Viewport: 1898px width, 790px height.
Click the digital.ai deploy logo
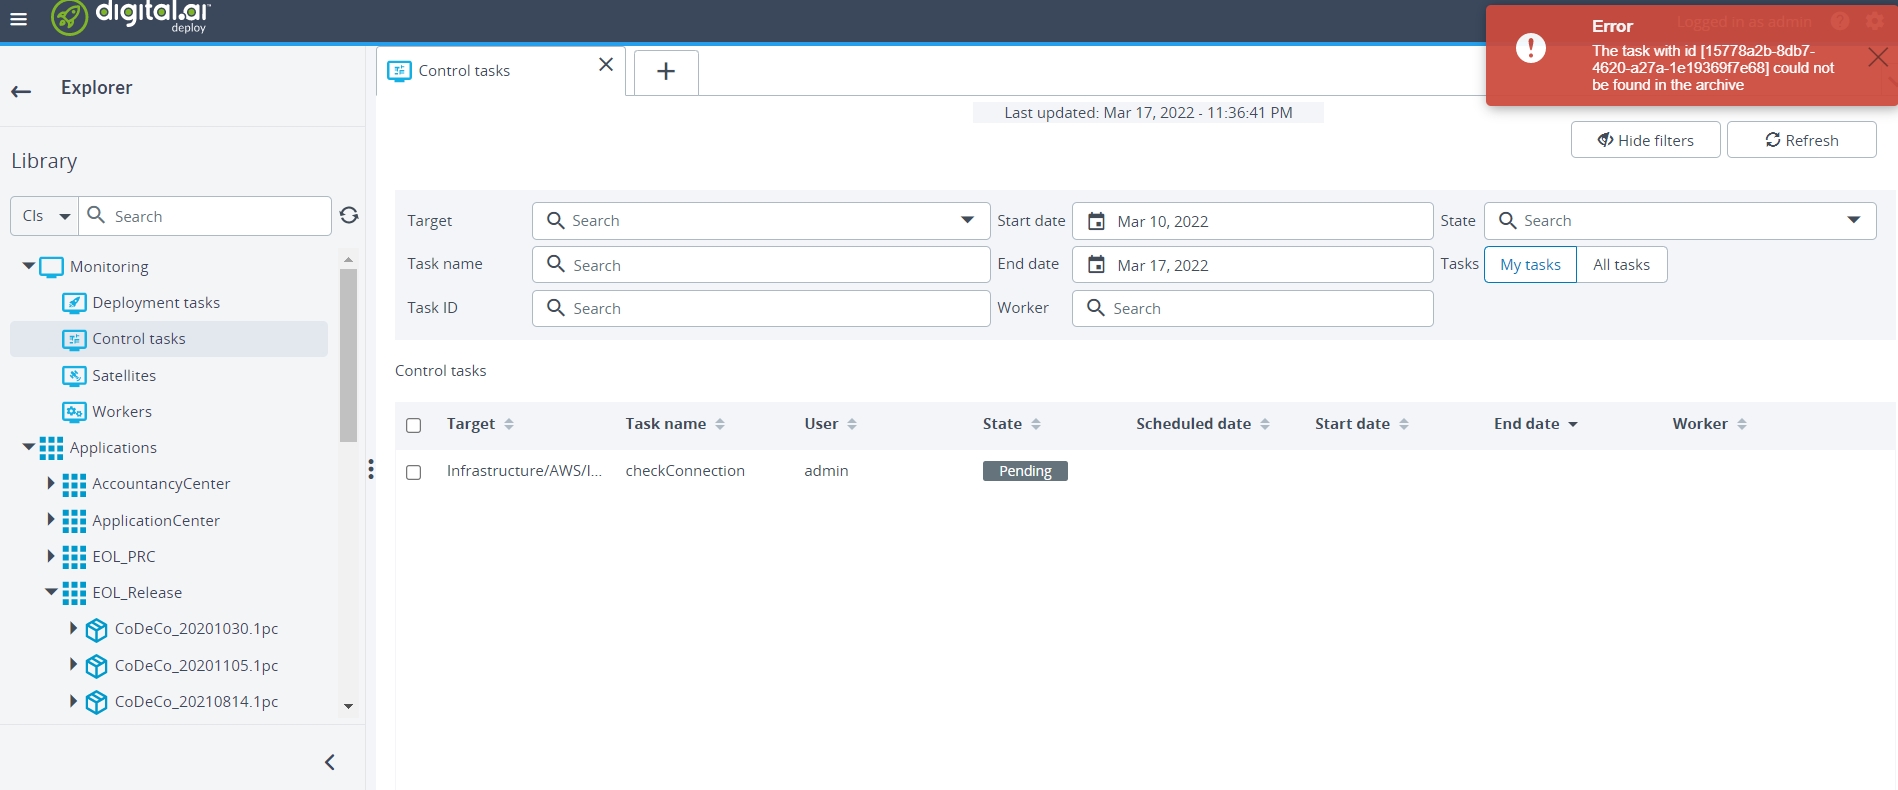pyautogui.click(x=131, y=17)
